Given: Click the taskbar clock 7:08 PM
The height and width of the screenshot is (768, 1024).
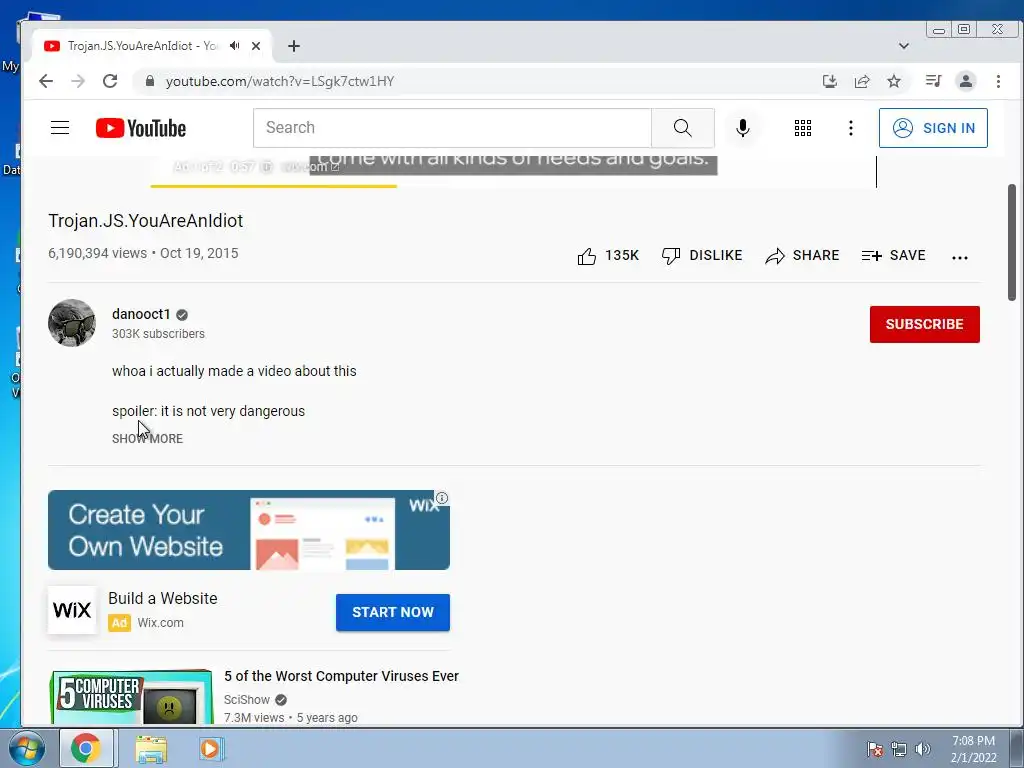Looking at the screenshot, I should click(973, 741).
